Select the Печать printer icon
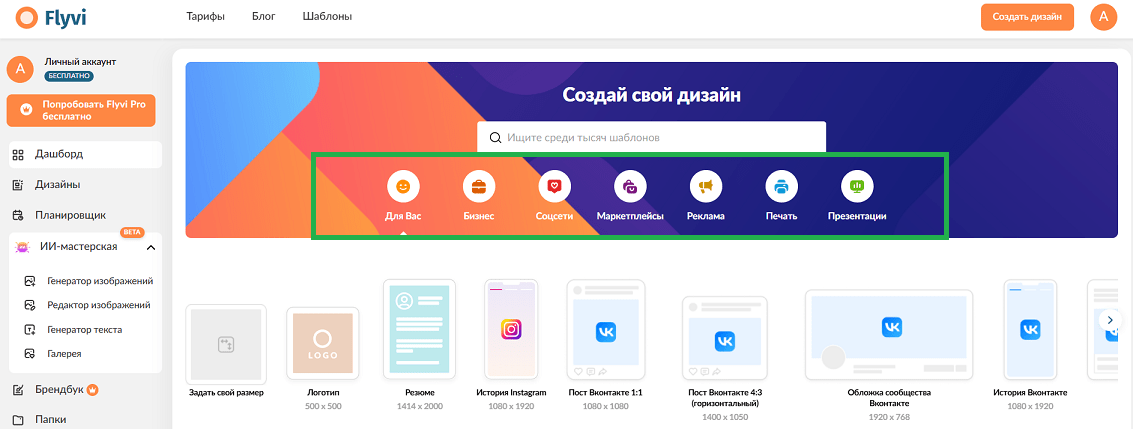Viewport: 1133px width, 429px height. coord(782,187)
